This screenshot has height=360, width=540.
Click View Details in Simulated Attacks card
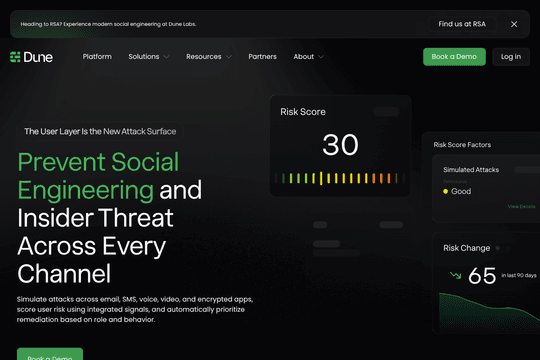521,206
